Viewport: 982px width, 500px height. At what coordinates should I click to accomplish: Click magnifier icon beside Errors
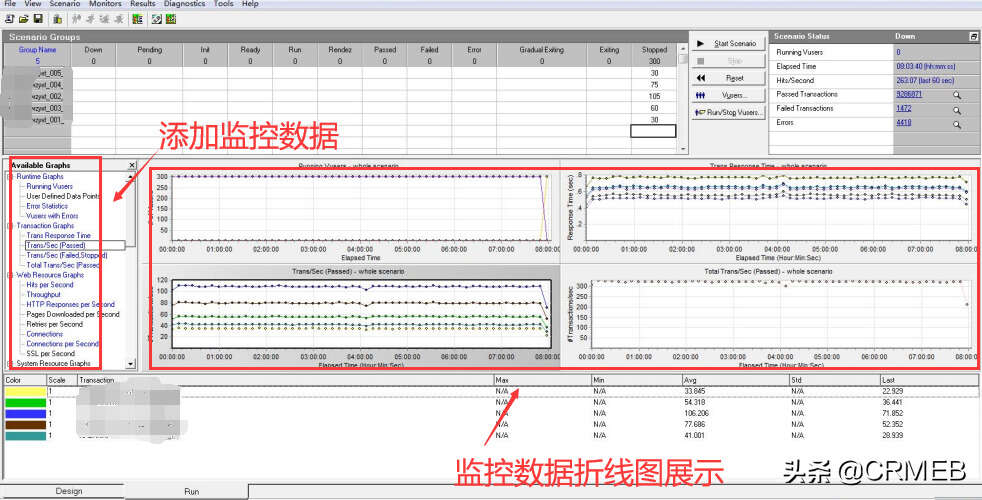click(x=957, y=124)
